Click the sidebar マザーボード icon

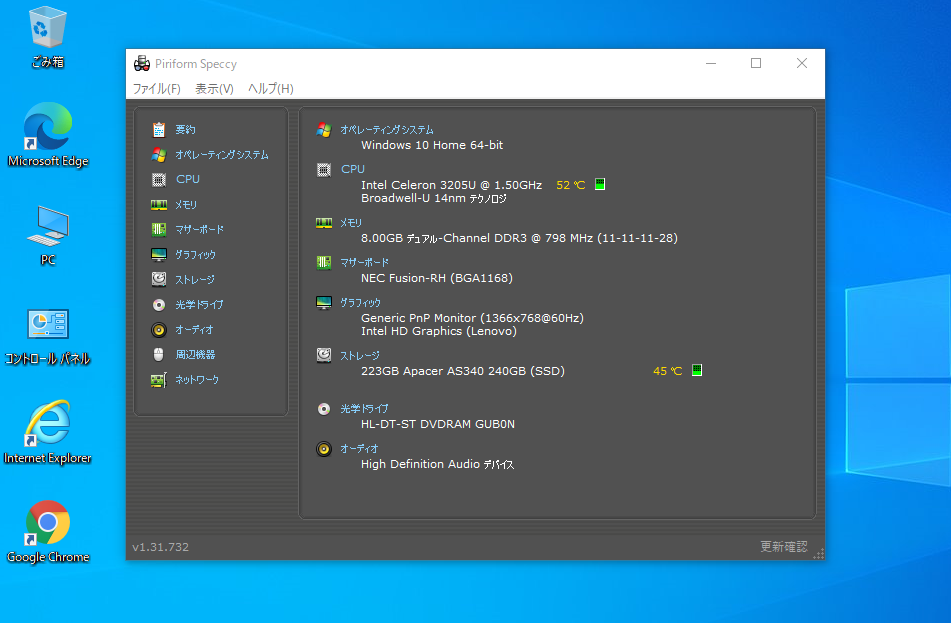tap(159, 229)
